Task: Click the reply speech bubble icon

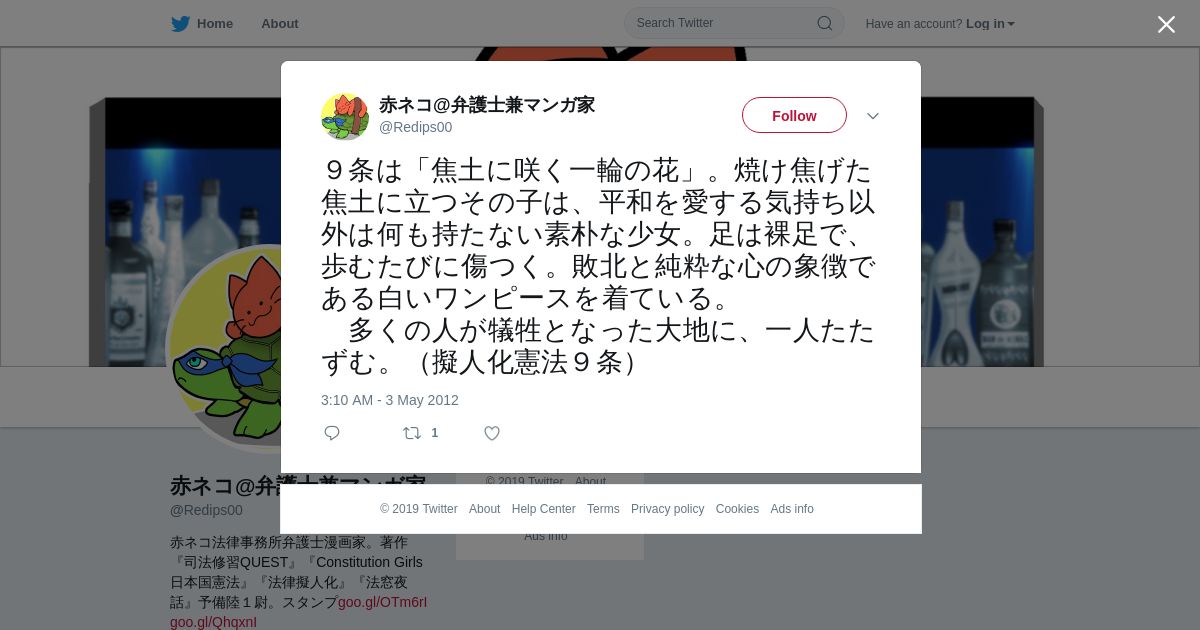Action: (x=332, y=433)
